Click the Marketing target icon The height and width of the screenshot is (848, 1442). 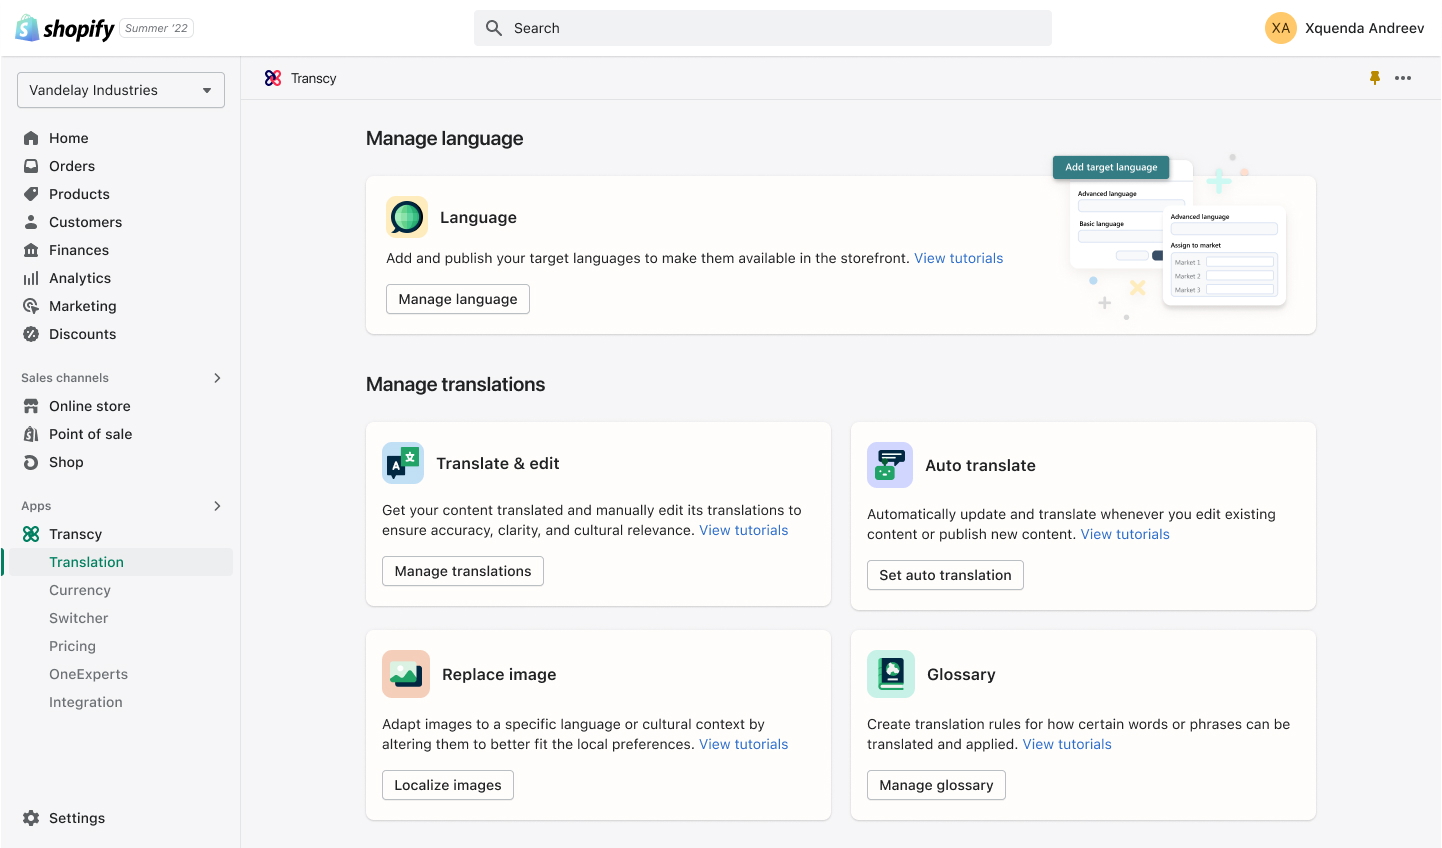31,306
